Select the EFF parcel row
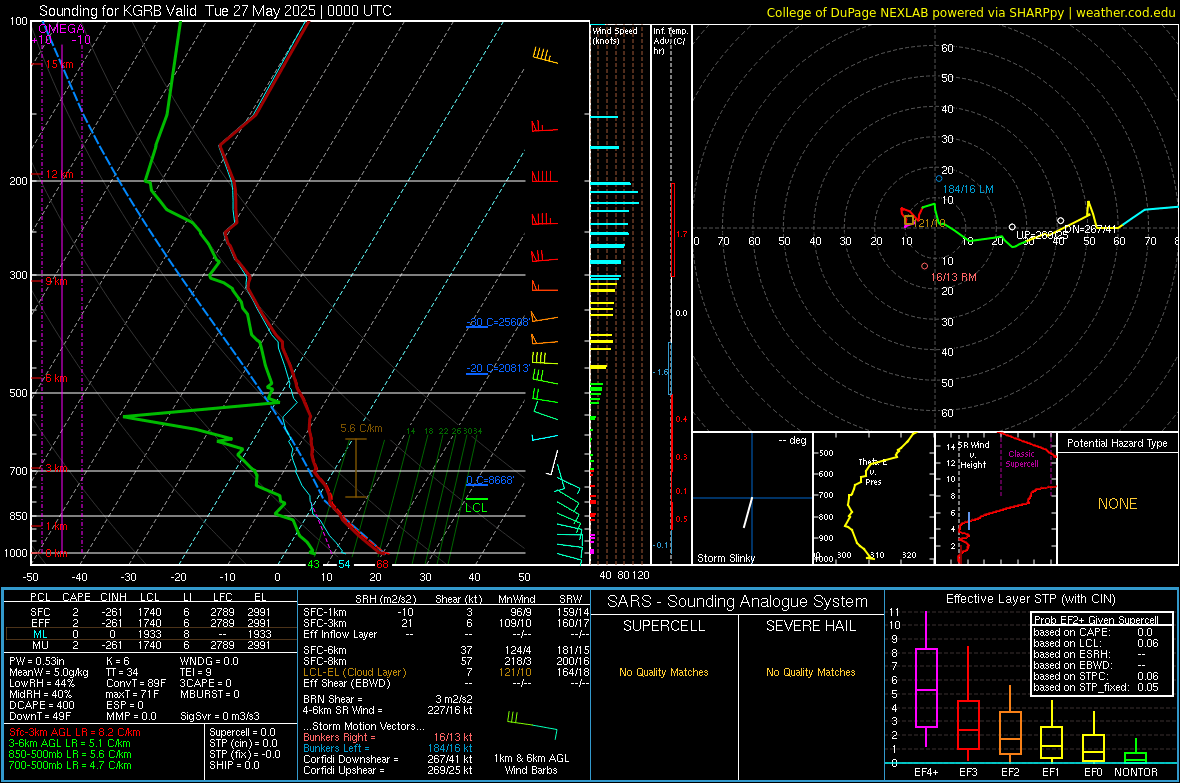The image size is (1180, 783). (149, 623)
